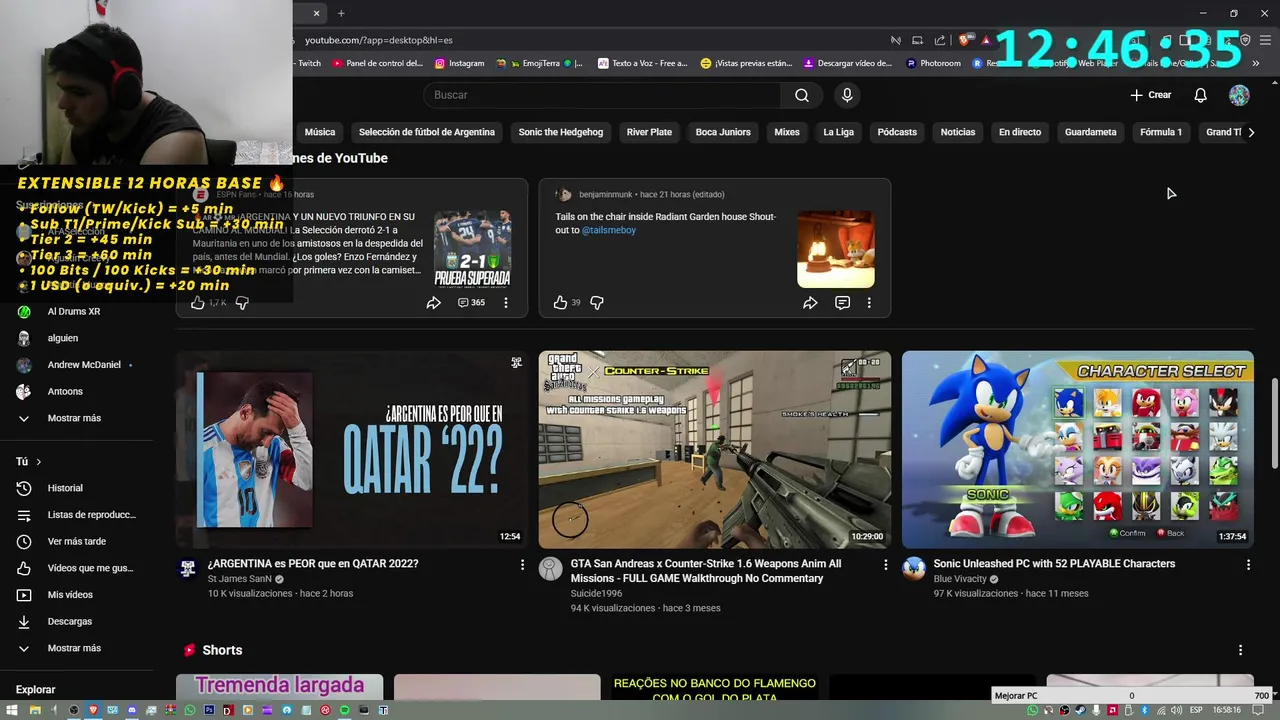The width and height of the screenshot is (1280, 720).
Task: Click the Crear button
Action: [1151, 95]
